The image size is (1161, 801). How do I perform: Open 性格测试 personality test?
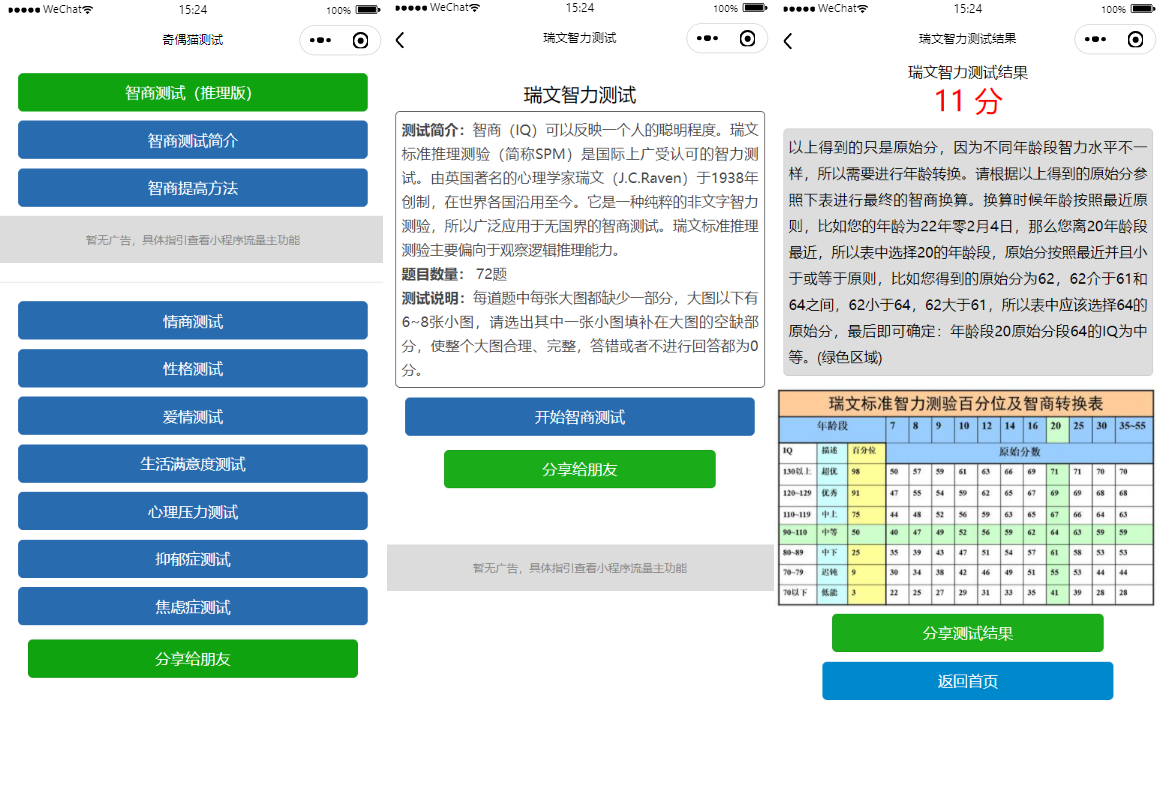click(x=192, y=368)
